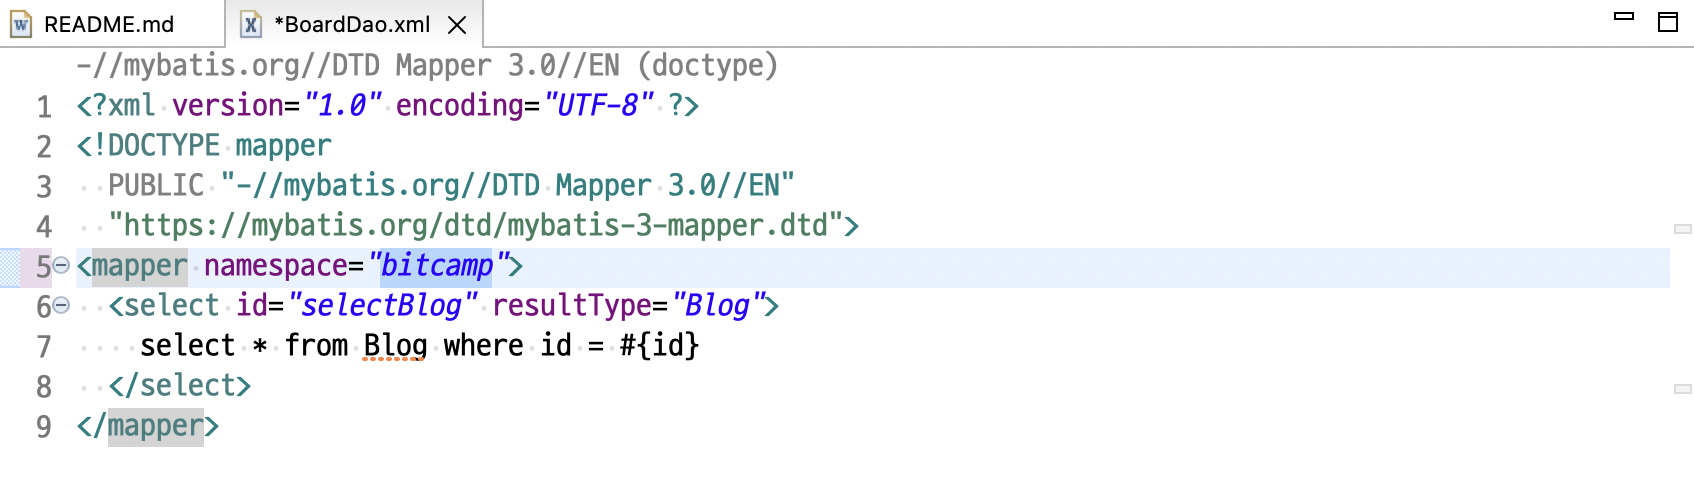The image size is (1694, 492).
Task: Click the PUBLIC DTD identifier string
Action: [x=507, y=185]
